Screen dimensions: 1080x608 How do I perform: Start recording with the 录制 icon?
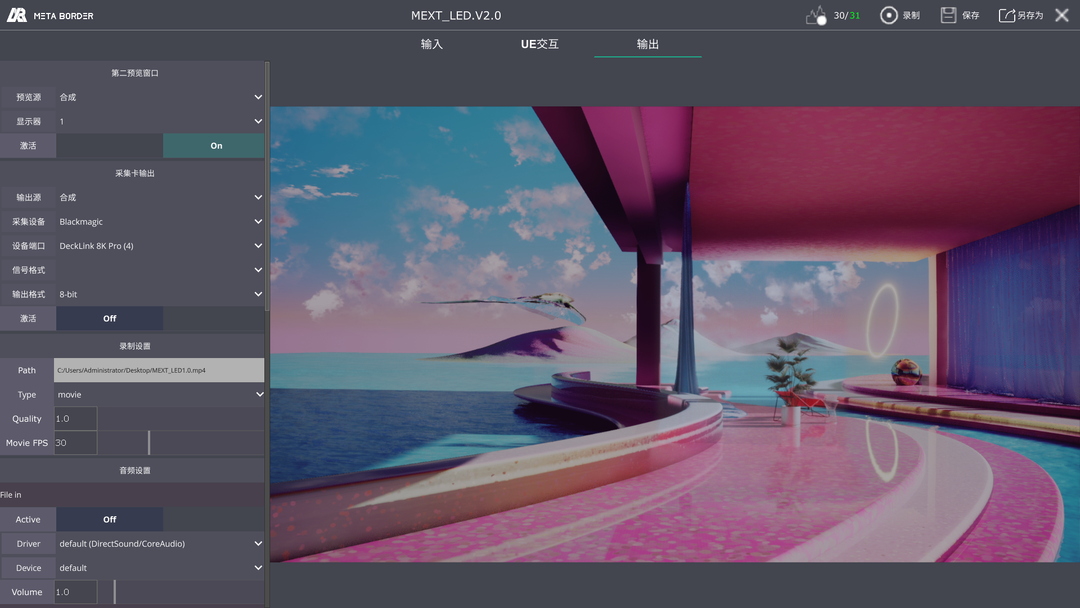889,15
